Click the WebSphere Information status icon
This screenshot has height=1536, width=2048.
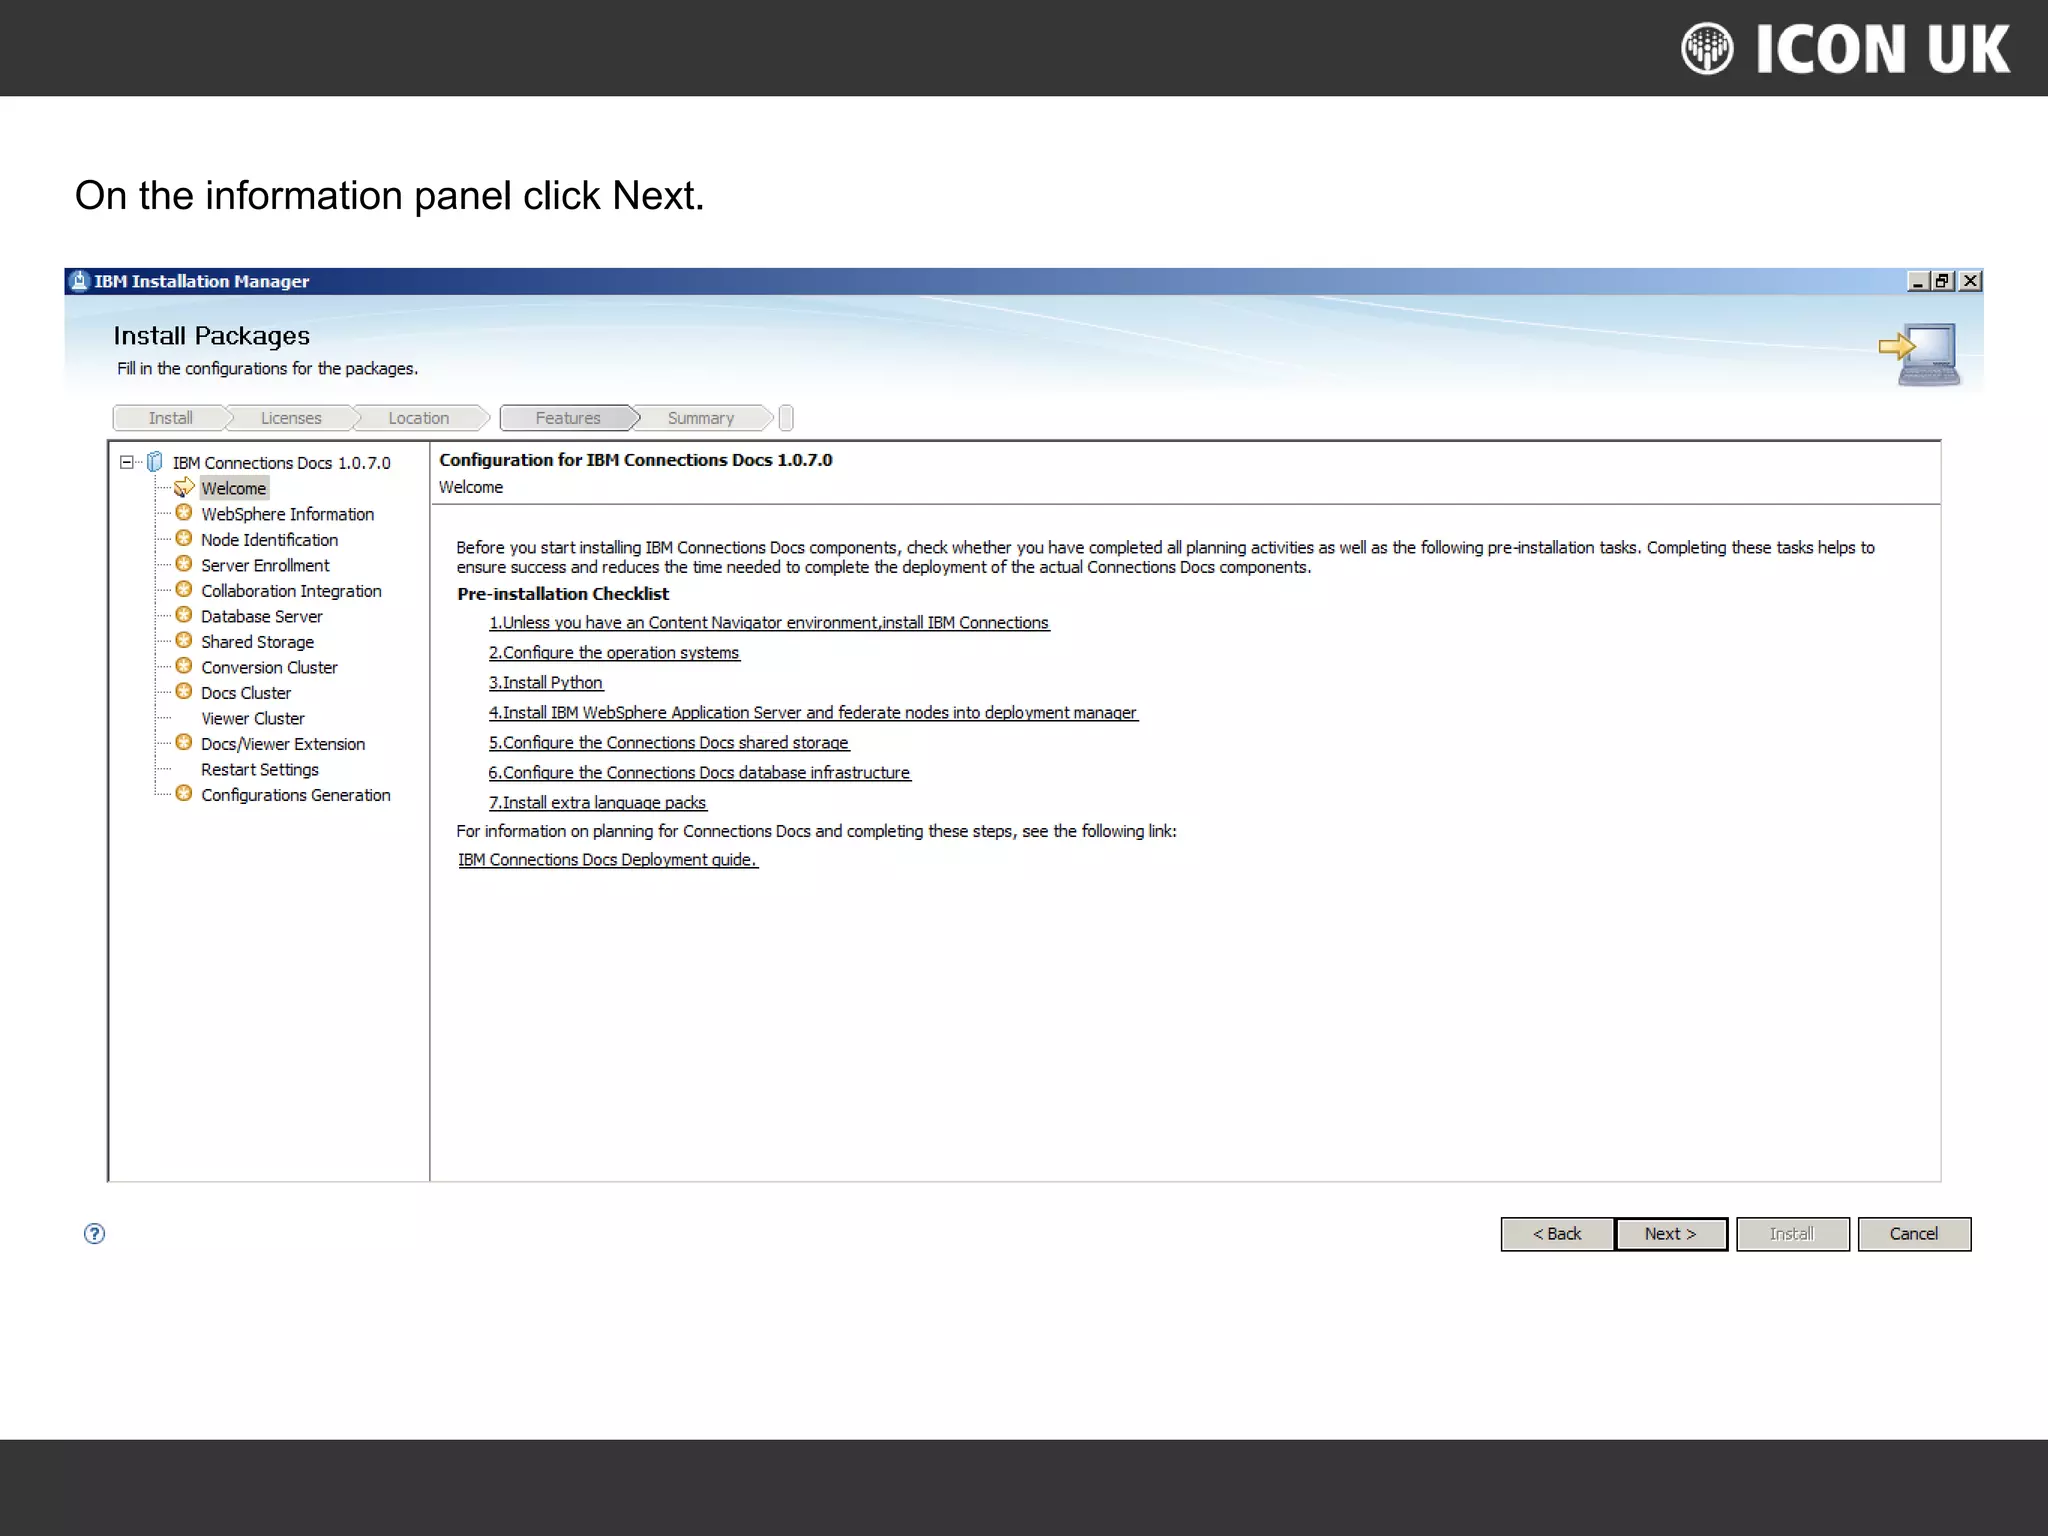click(x=184, y=513)
